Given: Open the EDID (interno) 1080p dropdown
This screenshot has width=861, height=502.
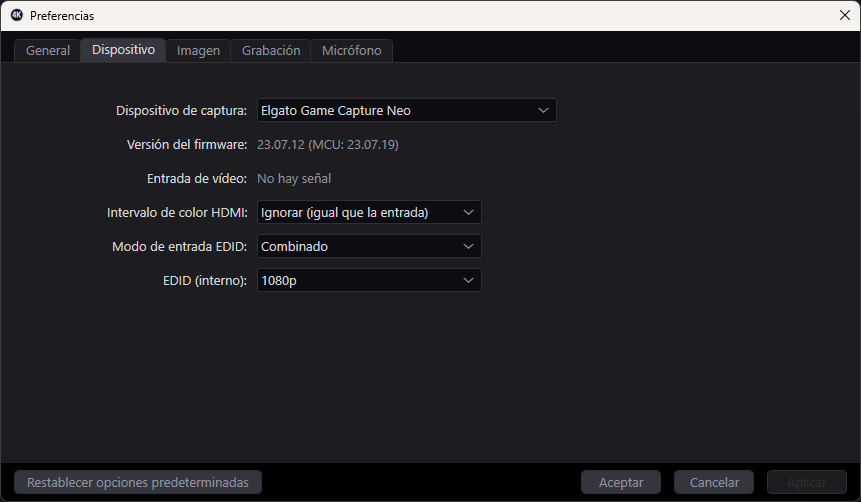Looking at the screenshot, I should [x=369, y=280].
